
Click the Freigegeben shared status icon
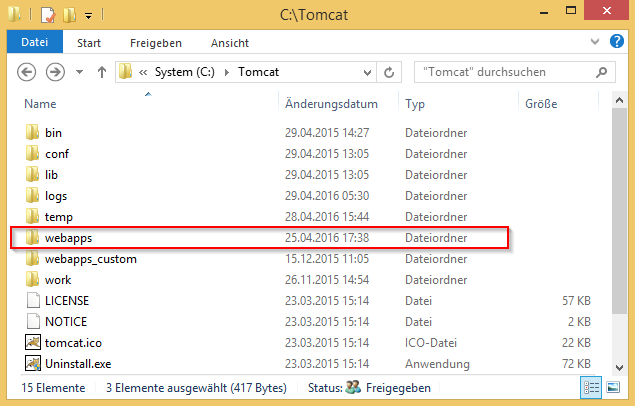[x=353, y=387]
